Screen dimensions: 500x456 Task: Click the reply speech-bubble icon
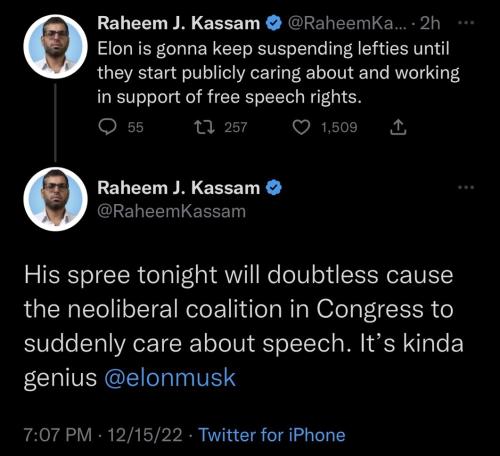coord(107,127)
